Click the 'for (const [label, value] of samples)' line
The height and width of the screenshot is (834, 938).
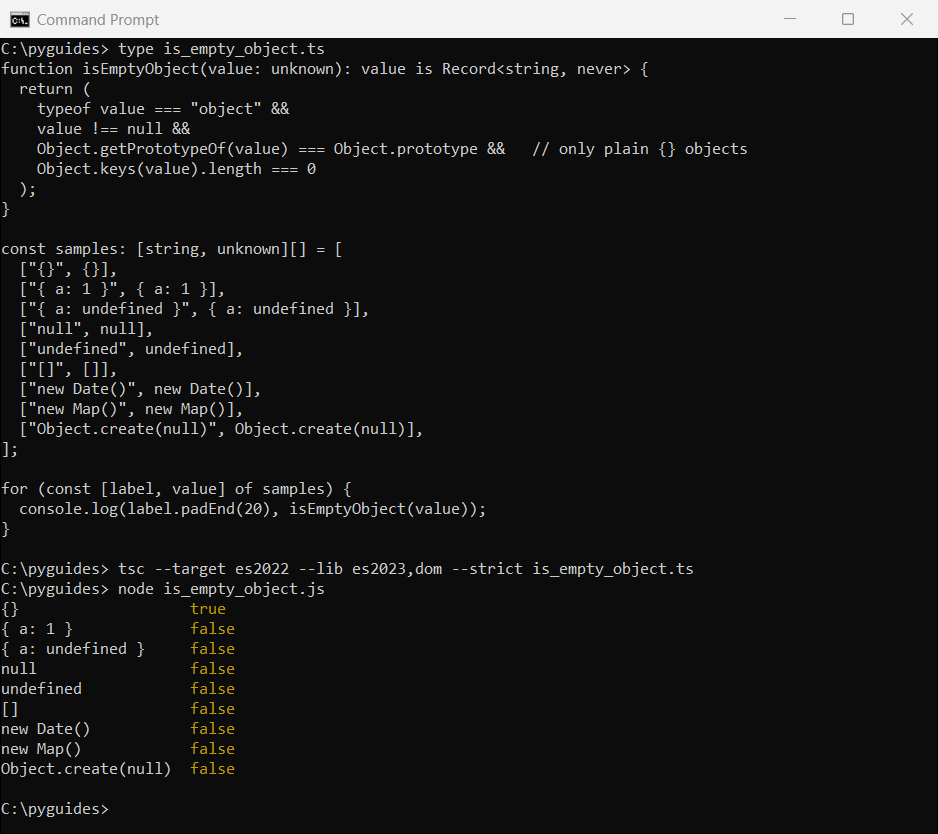coord(176,489)
